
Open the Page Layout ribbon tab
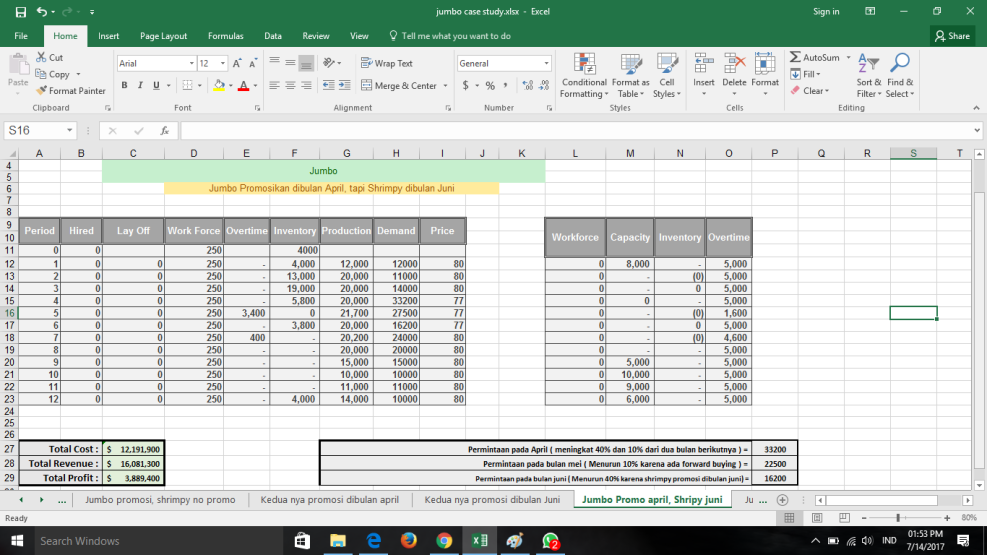[163, 36]
